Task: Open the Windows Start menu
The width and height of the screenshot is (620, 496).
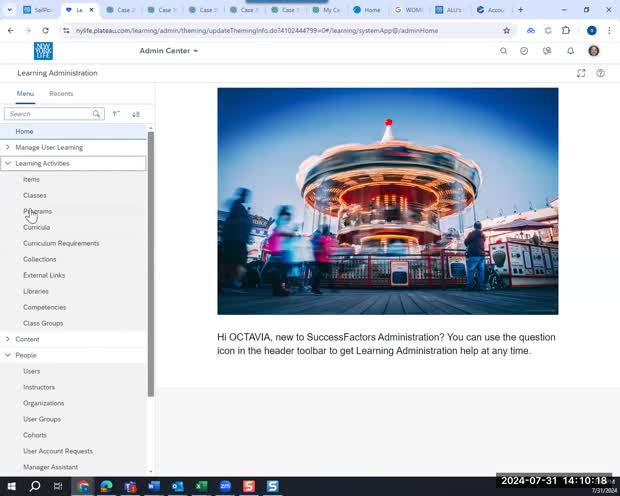Action: 11,486
